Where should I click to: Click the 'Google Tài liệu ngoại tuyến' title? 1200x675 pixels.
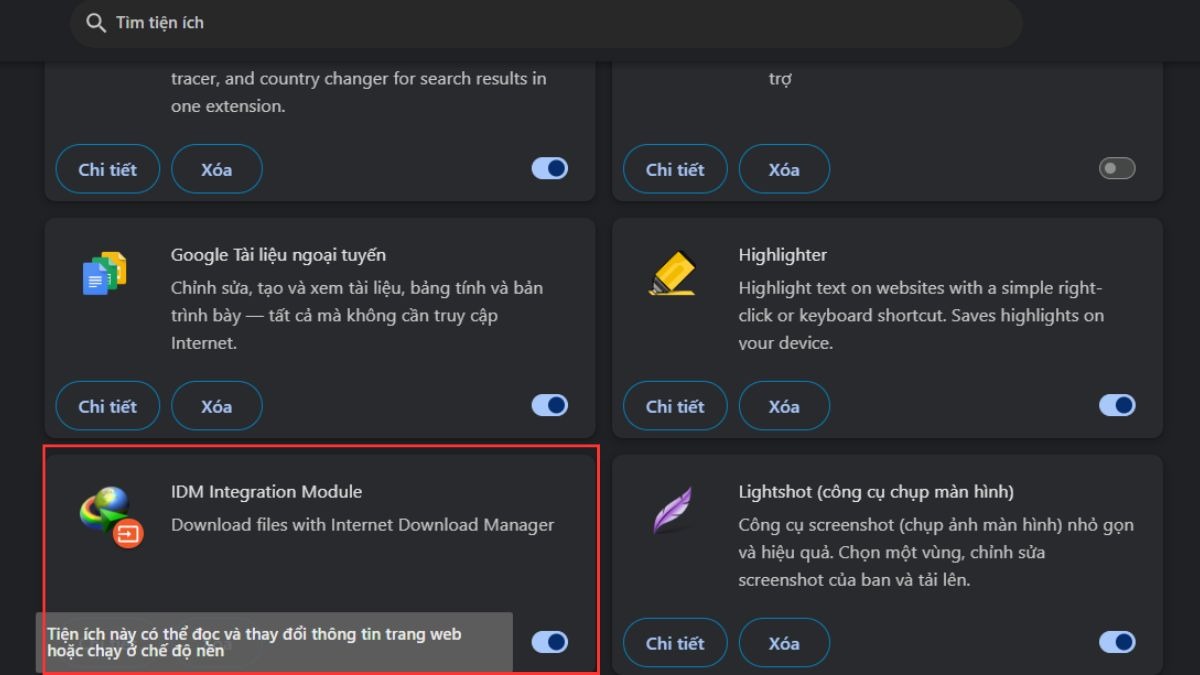pos(279,255)
